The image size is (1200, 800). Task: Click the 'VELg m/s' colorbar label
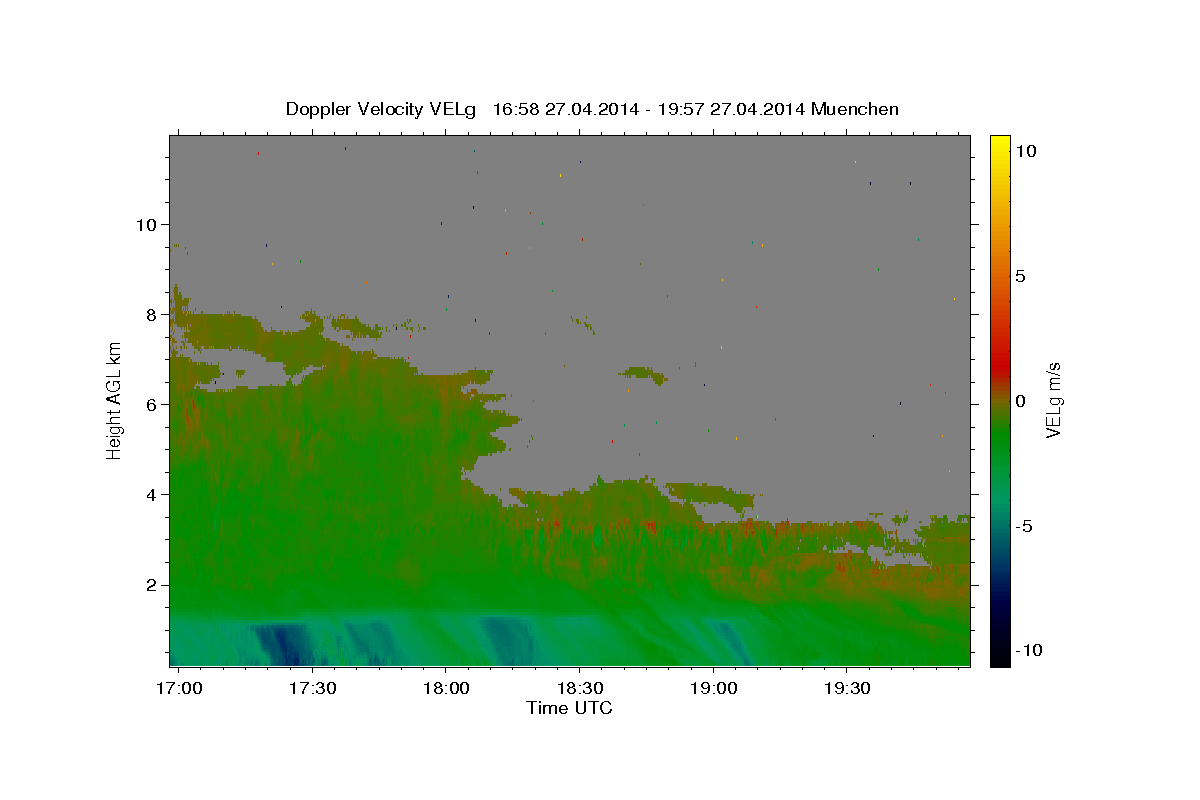tap(1054, 400)
